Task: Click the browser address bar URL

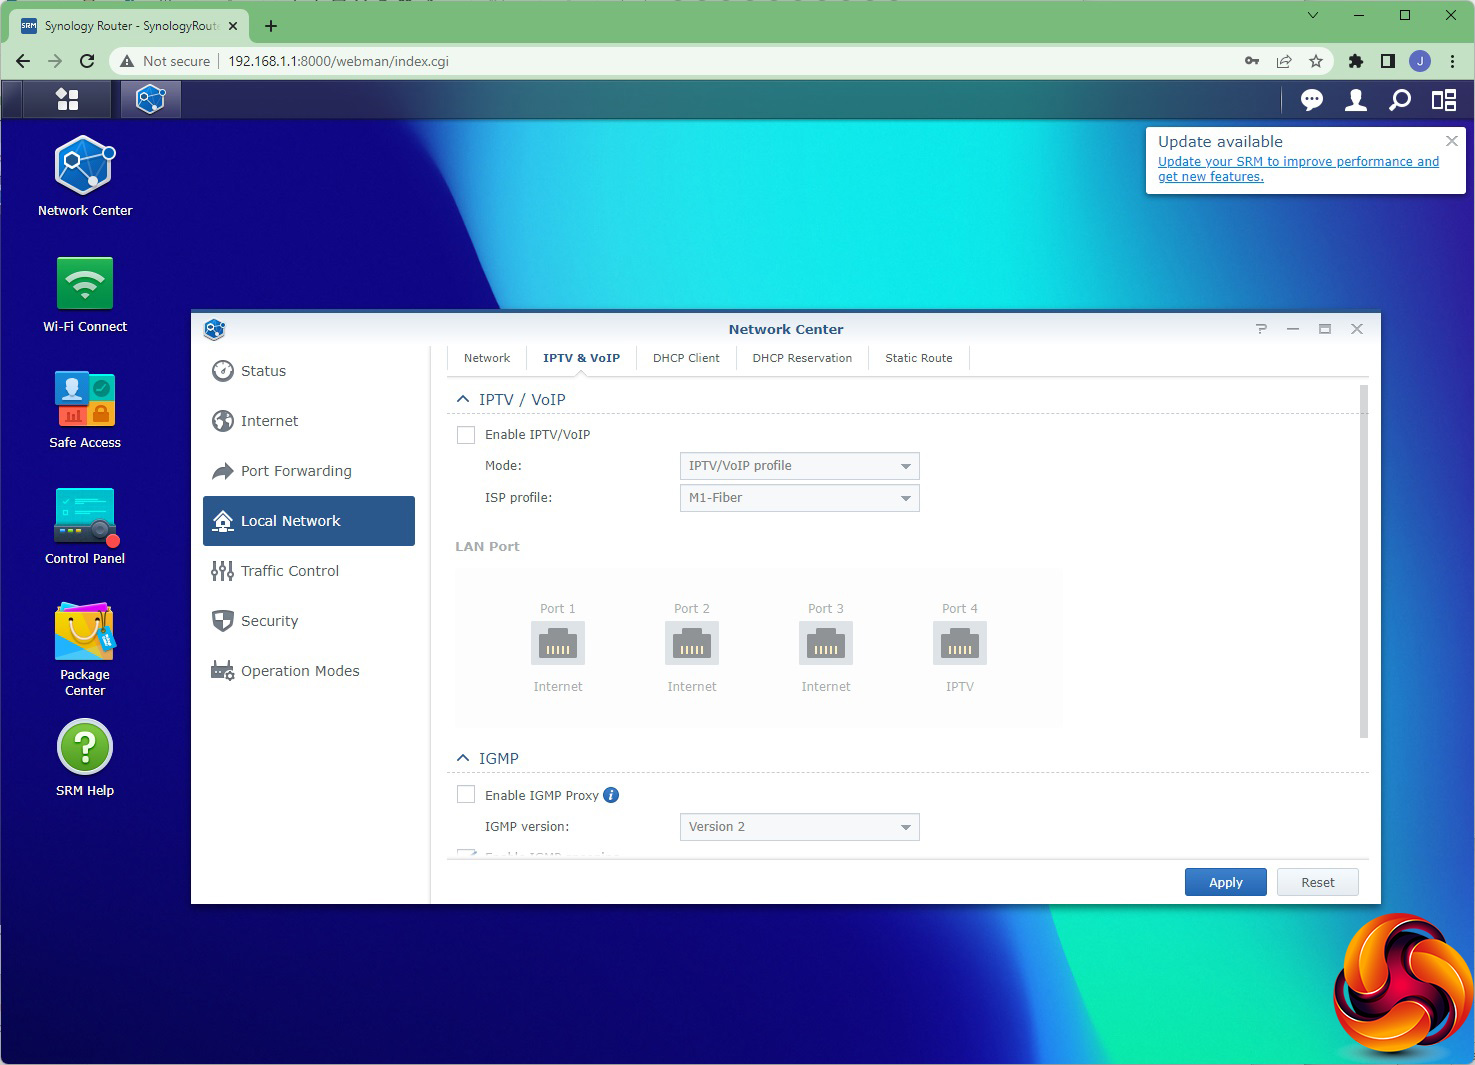Action: click(338, 61)
